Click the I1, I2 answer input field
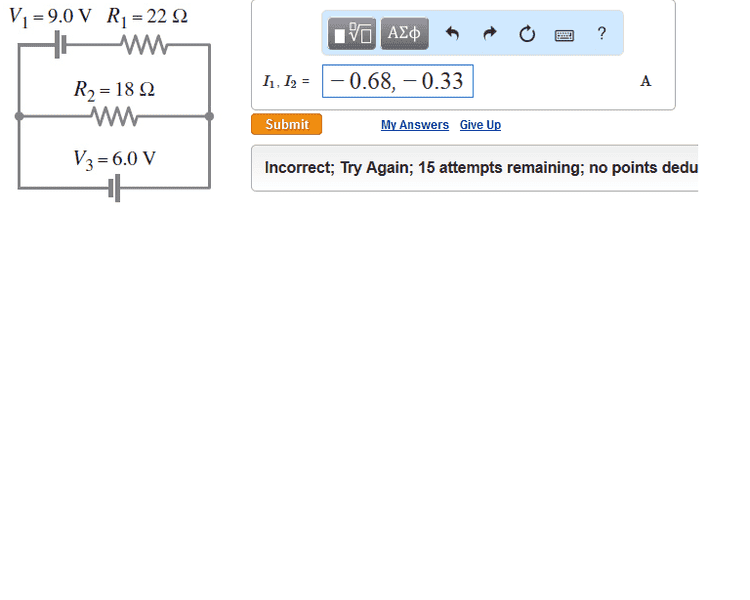Screen dimensions: 750x600 (x=398, y=81)
